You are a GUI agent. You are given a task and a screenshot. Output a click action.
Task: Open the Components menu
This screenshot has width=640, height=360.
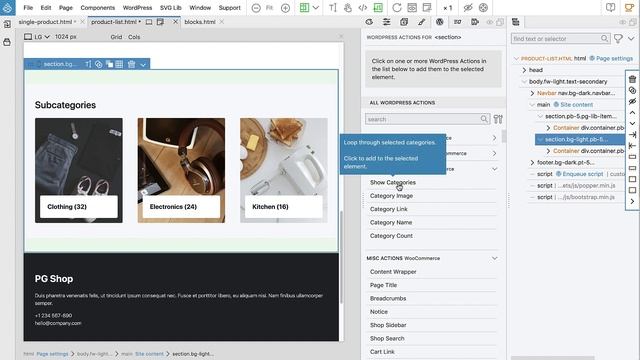point(98,8)
